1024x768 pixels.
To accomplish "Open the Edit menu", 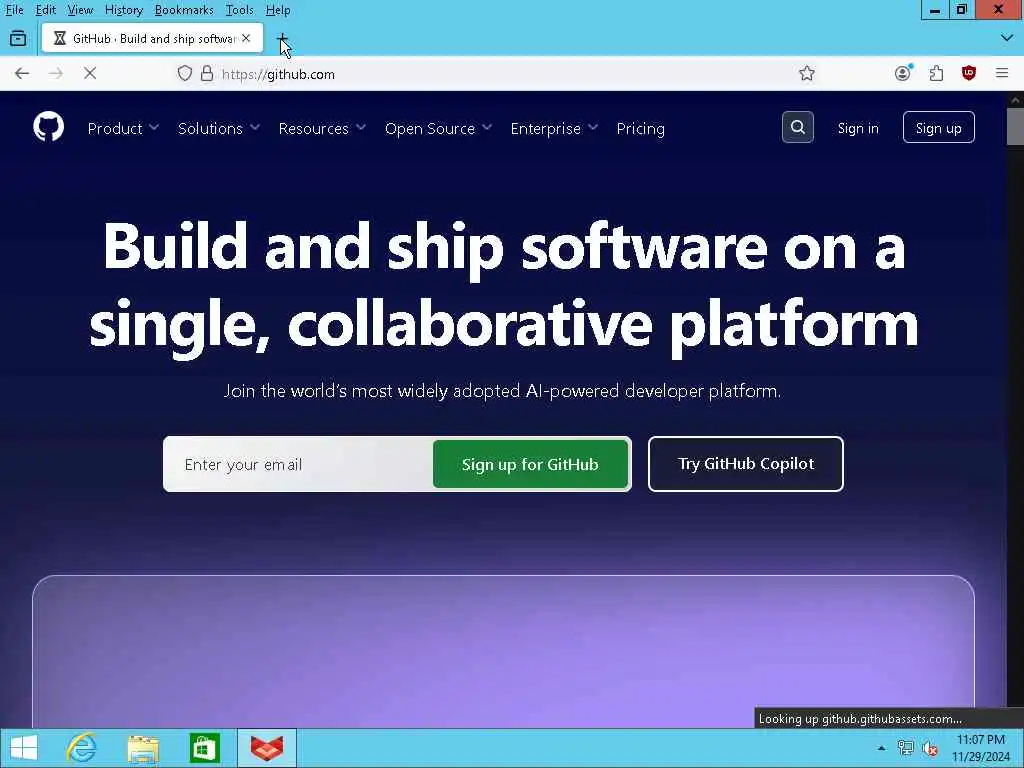I will 45,10.
